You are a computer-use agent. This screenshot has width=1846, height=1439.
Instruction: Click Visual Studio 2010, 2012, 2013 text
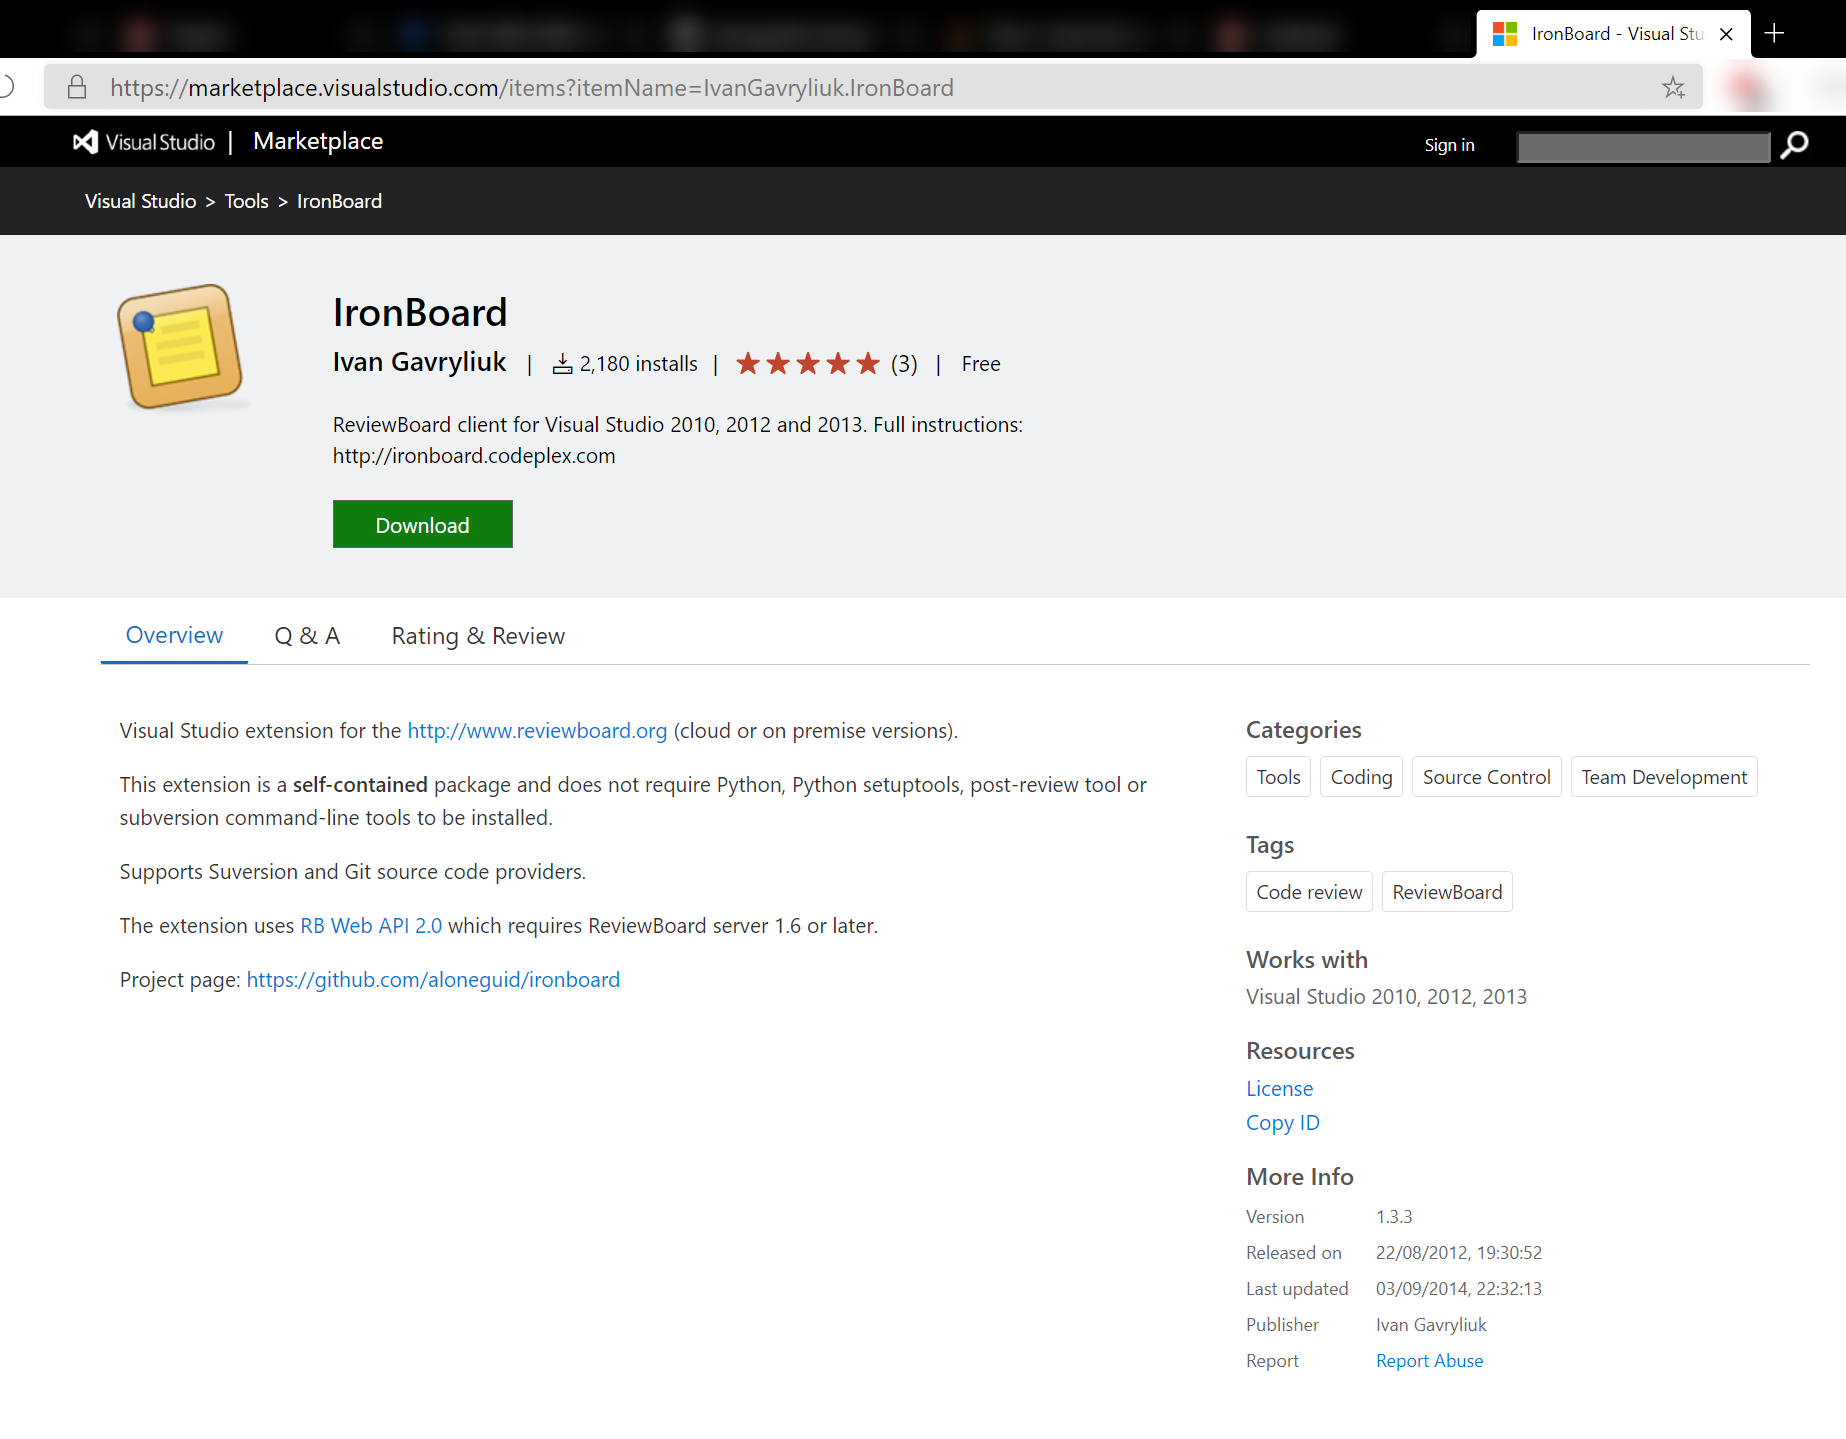click(1386, 997)
